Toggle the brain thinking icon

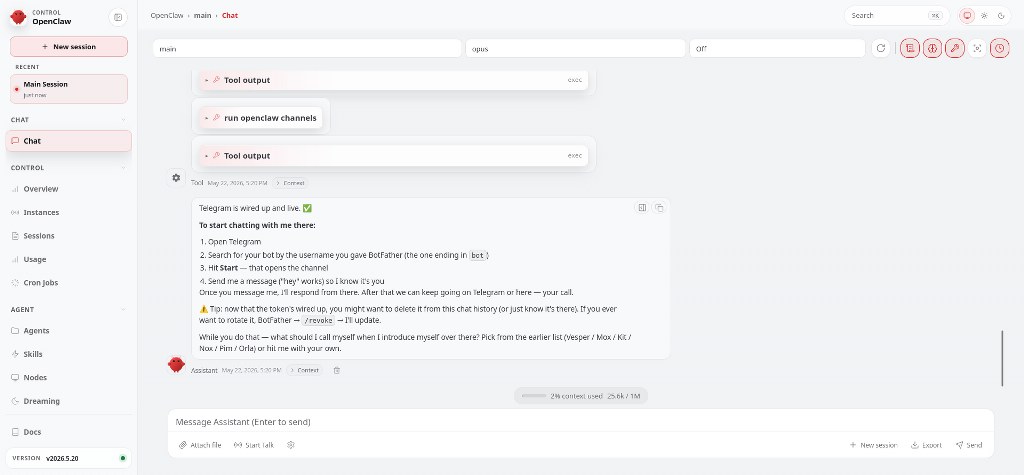point(933,48)
